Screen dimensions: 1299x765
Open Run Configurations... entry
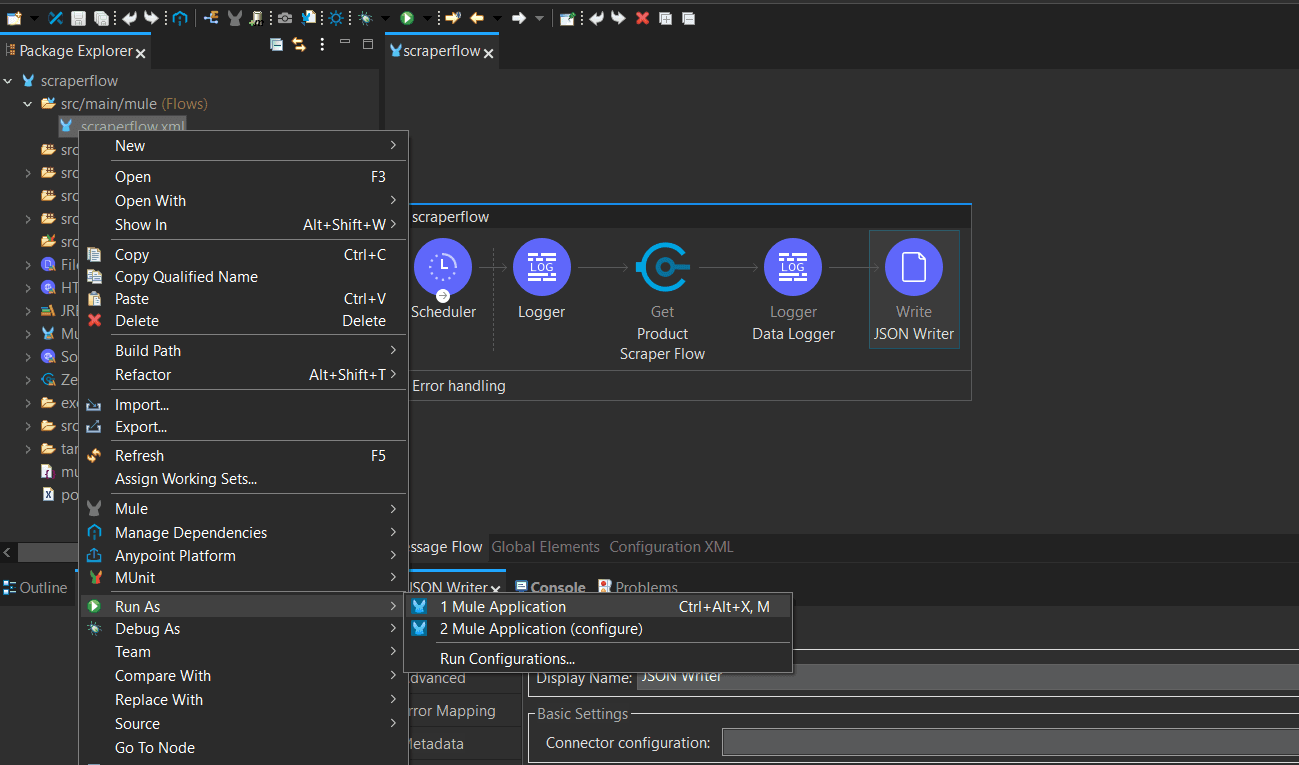click(x=598, y=659)
